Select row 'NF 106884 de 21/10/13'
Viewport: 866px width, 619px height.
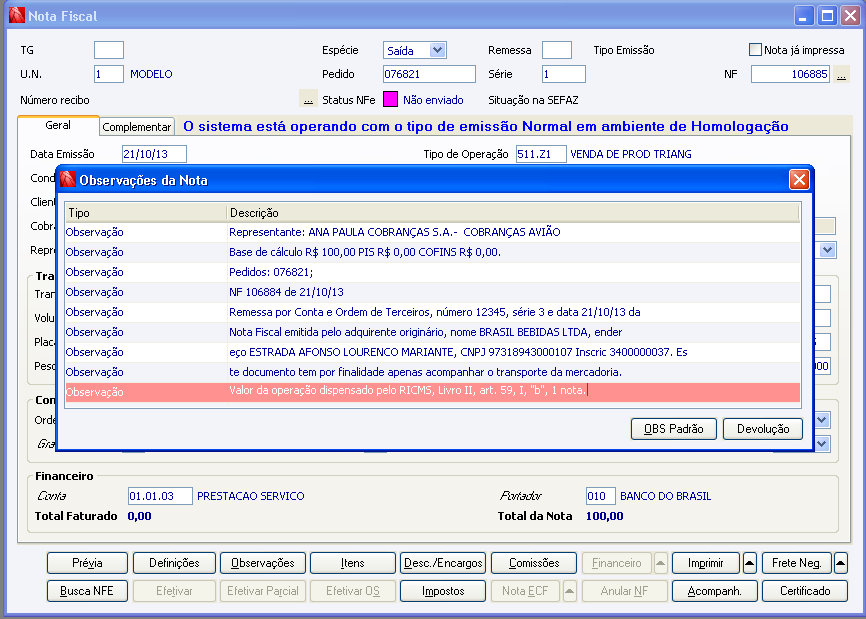pyautogui.click(x=432, y=292)
